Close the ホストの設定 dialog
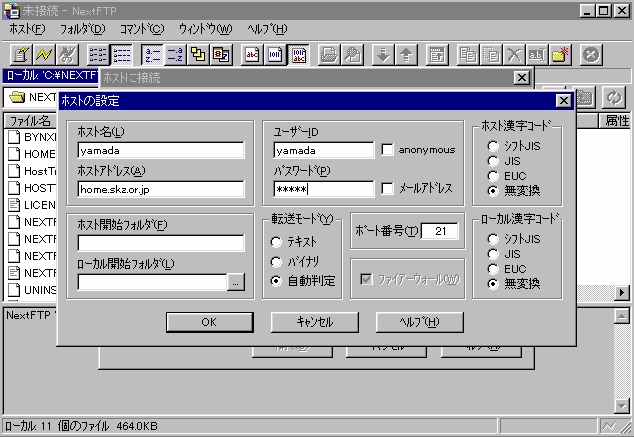Viewport: 634px width, 437px height. click(564, 101)
